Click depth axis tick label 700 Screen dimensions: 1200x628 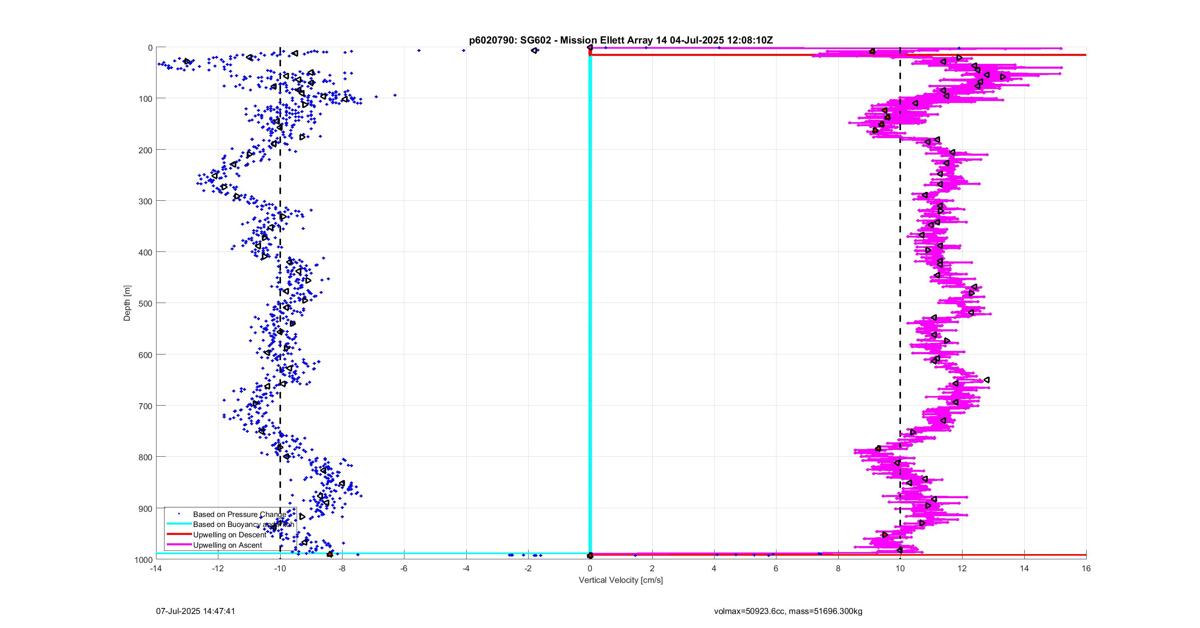tap(145, 406)
